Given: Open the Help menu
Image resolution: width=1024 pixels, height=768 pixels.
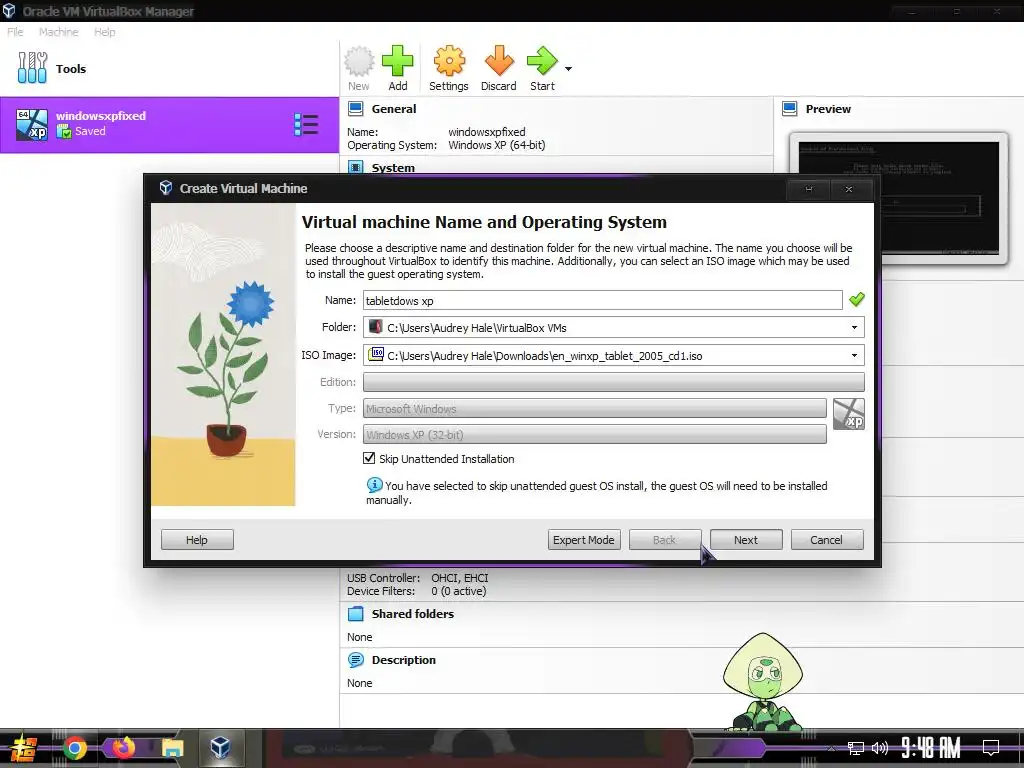Looking at the screenshot, I should (104, 31).
